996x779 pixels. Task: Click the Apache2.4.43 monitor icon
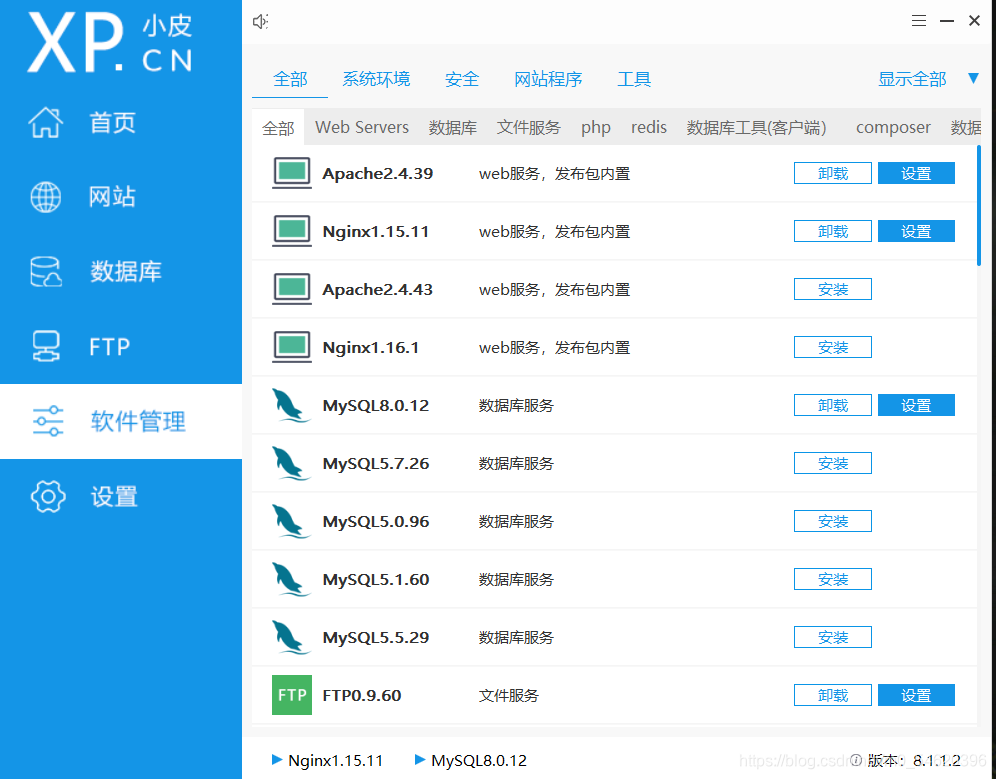292,289
